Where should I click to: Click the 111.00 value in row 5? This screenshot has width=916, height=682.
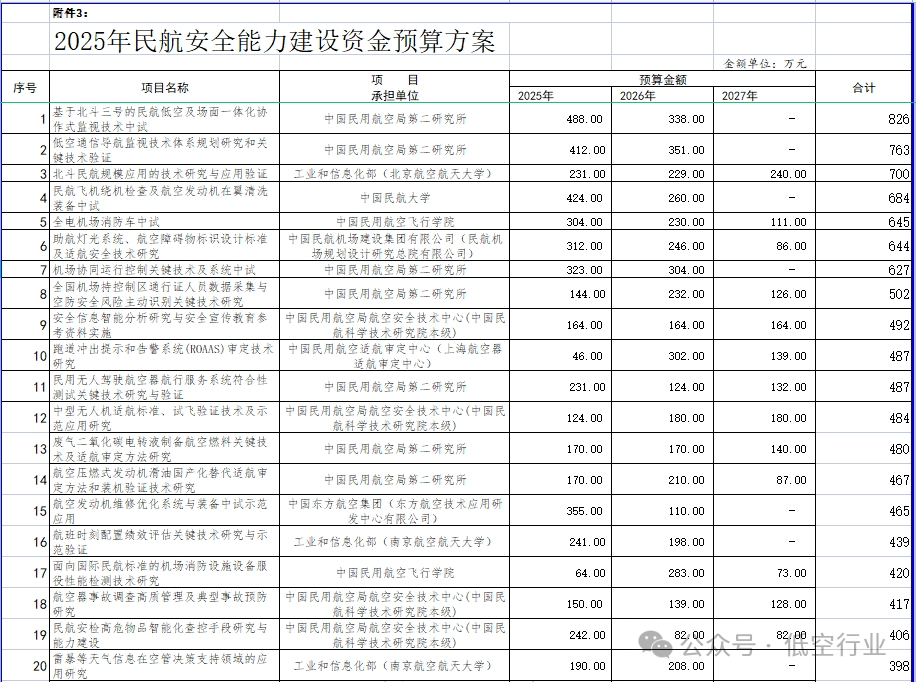point(765,221)
